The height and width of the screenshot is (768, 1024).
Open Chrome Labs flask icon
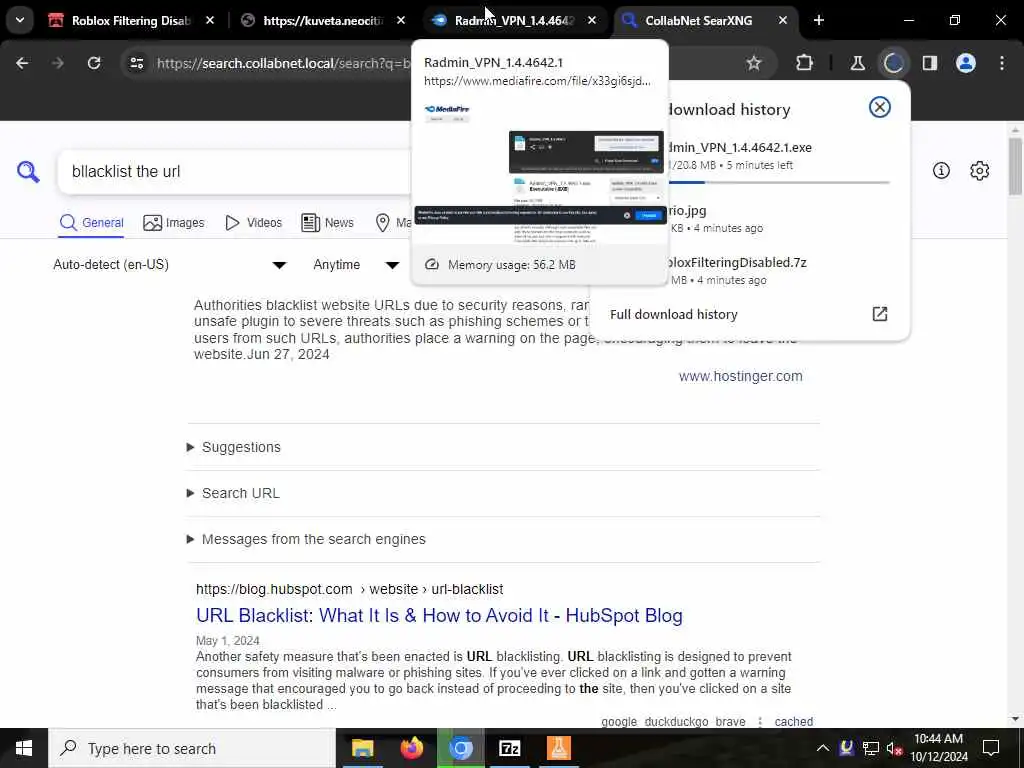click(x=857, y=63)
